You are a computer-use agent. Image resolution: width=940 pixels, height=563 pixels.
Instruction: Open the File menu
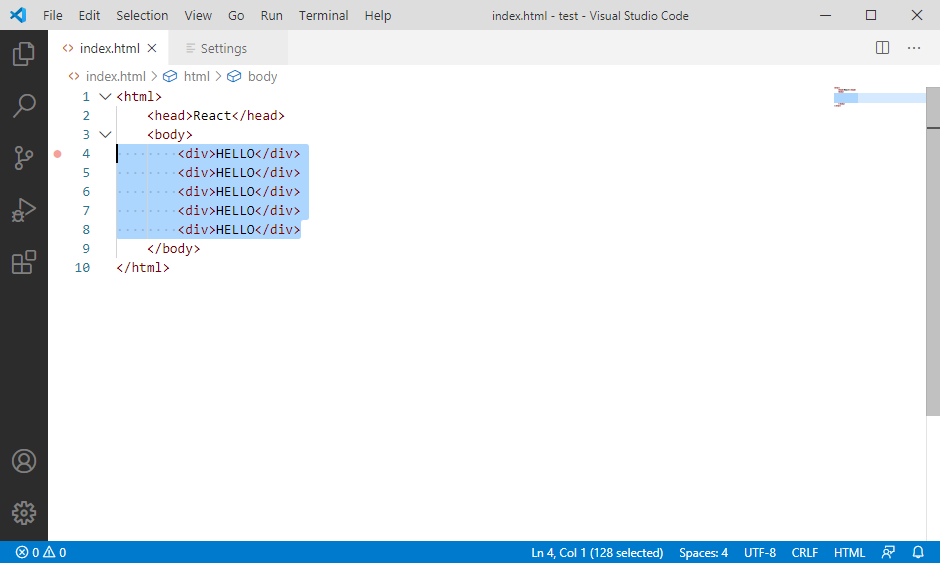click(53, 16)
